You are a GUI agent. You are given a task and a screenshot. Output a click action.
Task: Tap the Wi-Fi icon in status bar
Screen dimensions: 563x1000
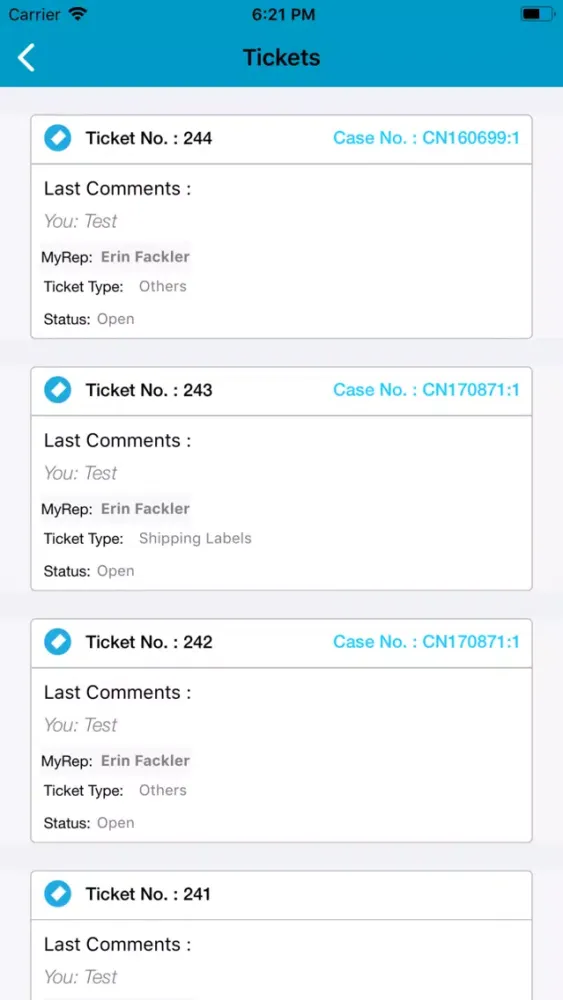pyautogui.click(x=78, y=14)
